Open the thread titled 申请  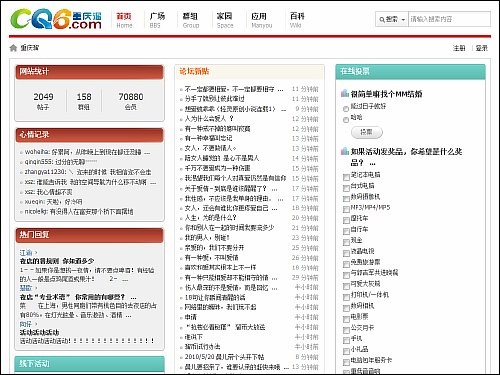(191, 317)
